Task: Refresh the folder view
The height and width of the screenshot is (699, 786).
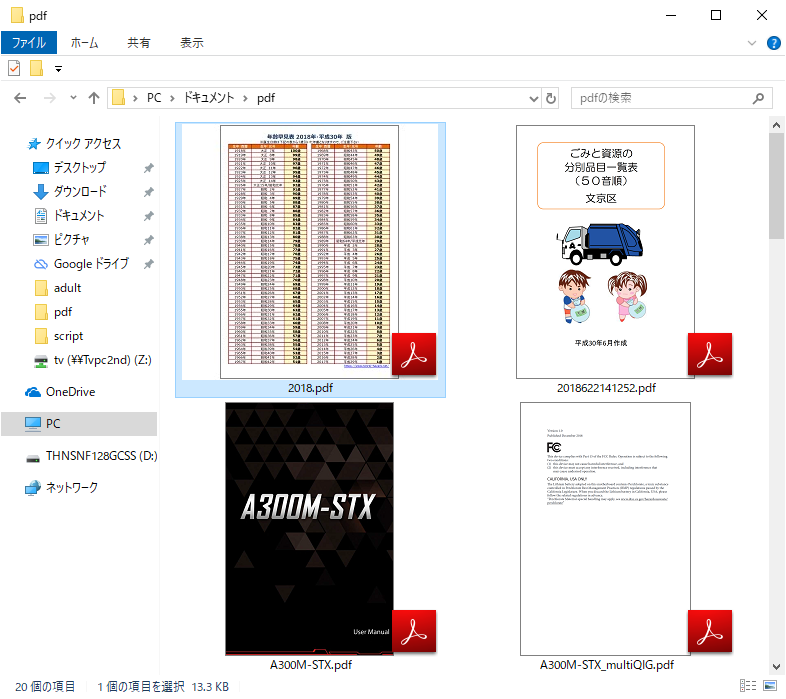Action: click(551, 98)
